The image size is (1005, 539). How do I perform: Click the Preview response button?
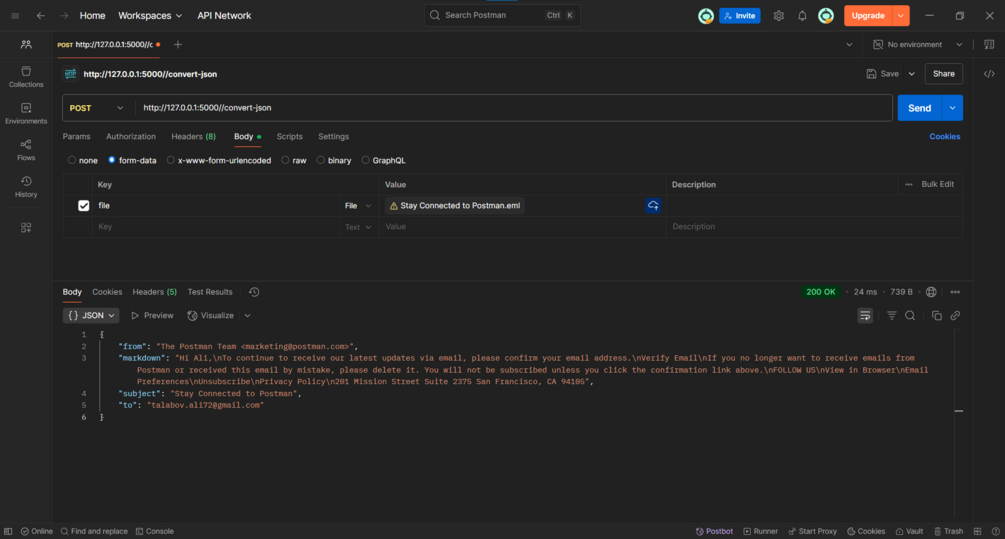[152, 315]
